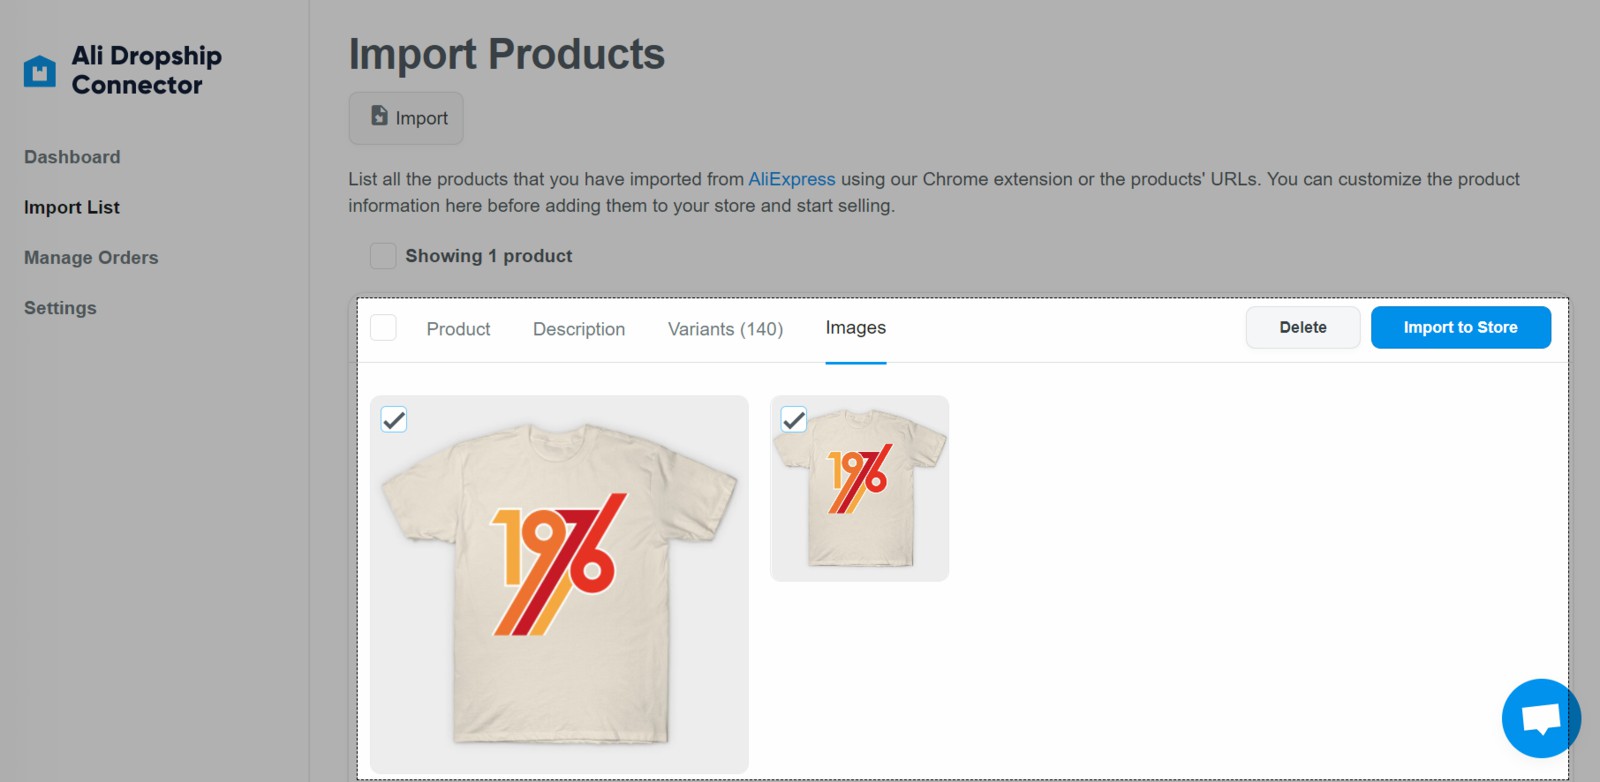Open the Dashboard page
1600x782 pixels.
pyautogui.click(x=72, y=157)
